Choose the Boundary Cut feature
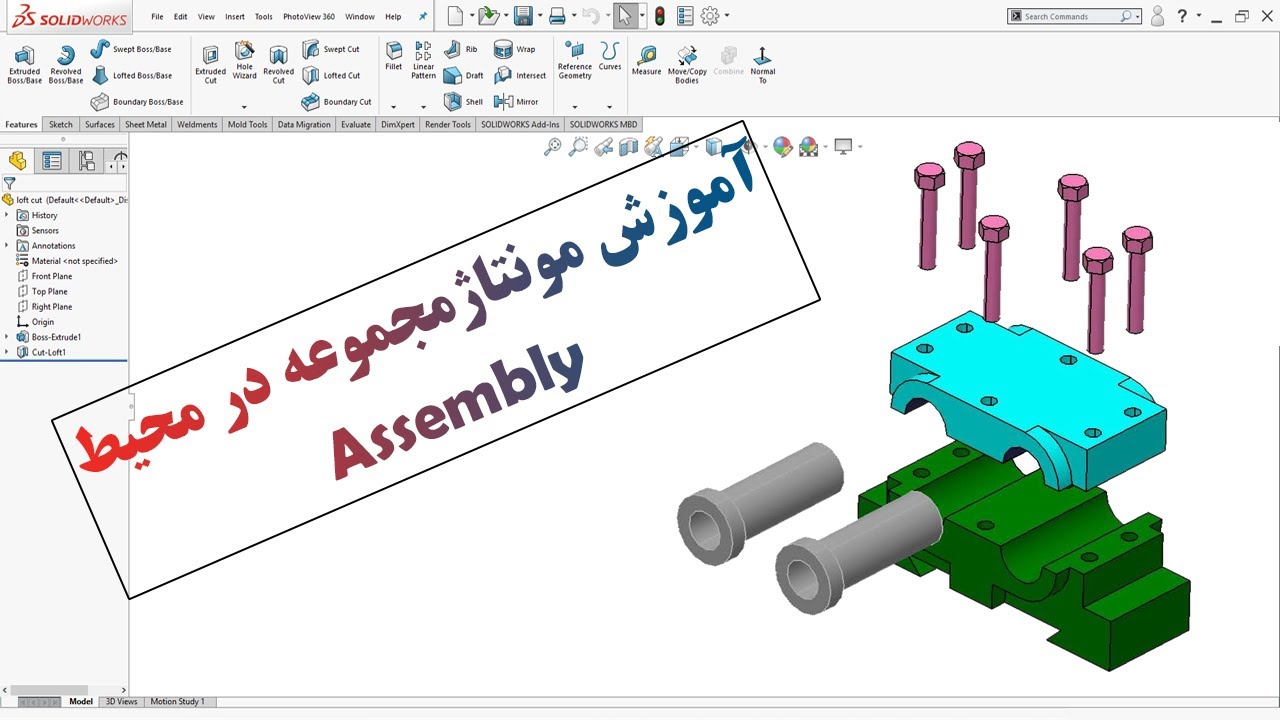Viewport: 1280px width, 720px height. [x=336, y=101]
